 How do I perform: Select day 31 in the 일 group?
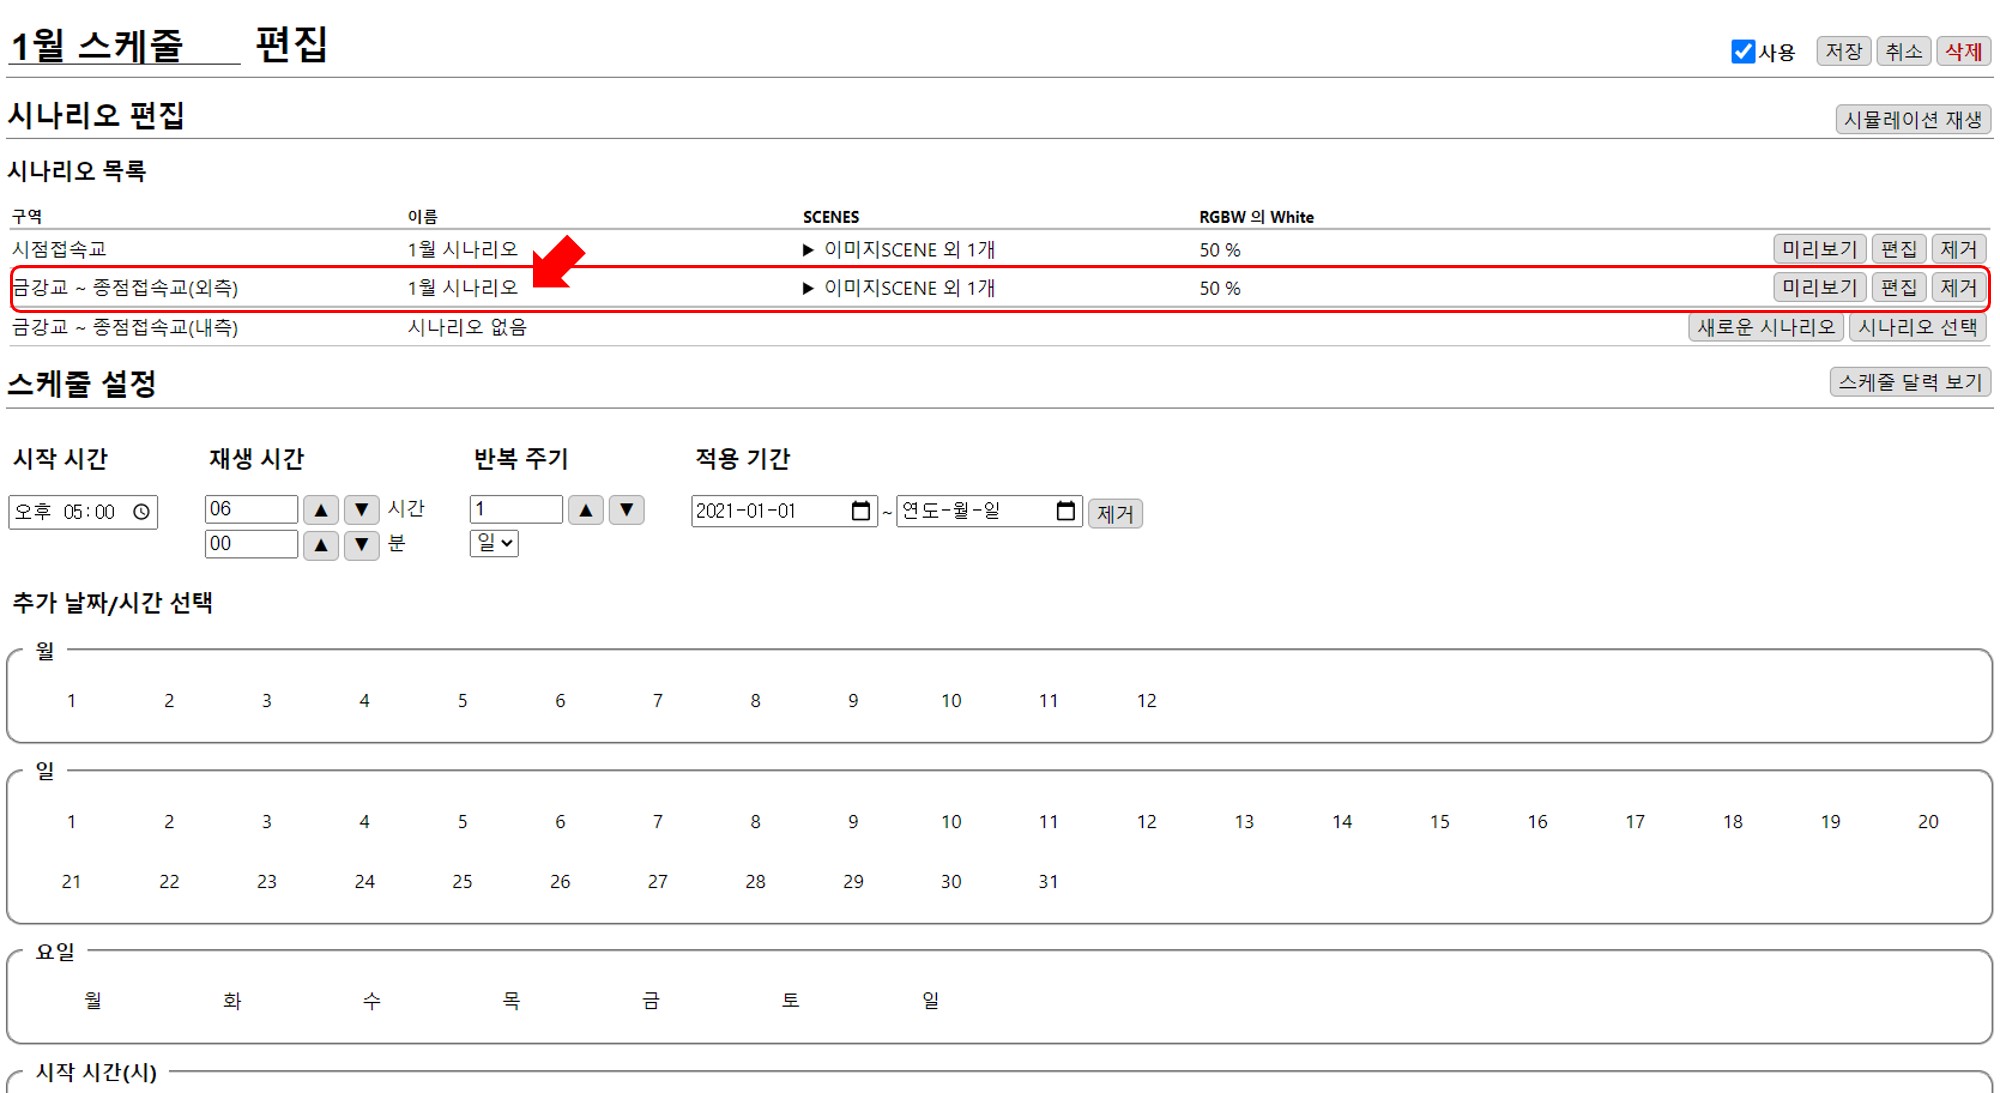click(1048, 882)
